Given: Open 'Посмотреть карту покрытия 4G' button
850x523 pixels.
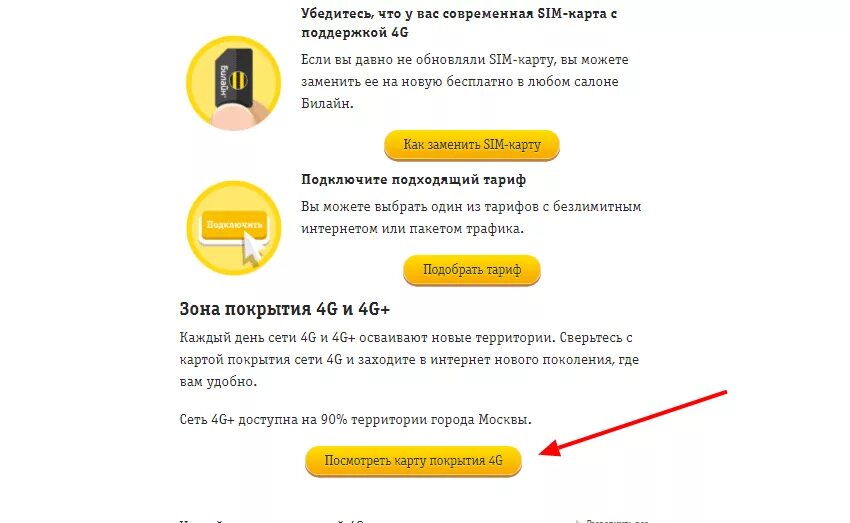Looking at the screenshot, I should 413,461.
